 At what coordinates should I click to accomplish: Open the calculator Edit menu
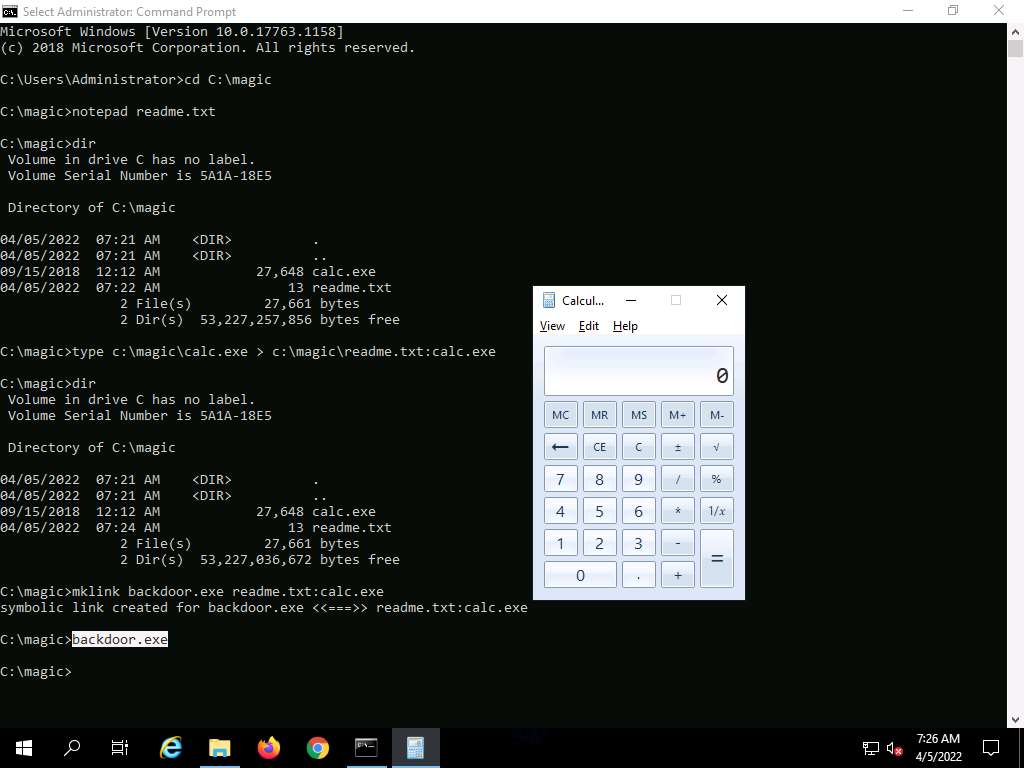pos(589,326)
